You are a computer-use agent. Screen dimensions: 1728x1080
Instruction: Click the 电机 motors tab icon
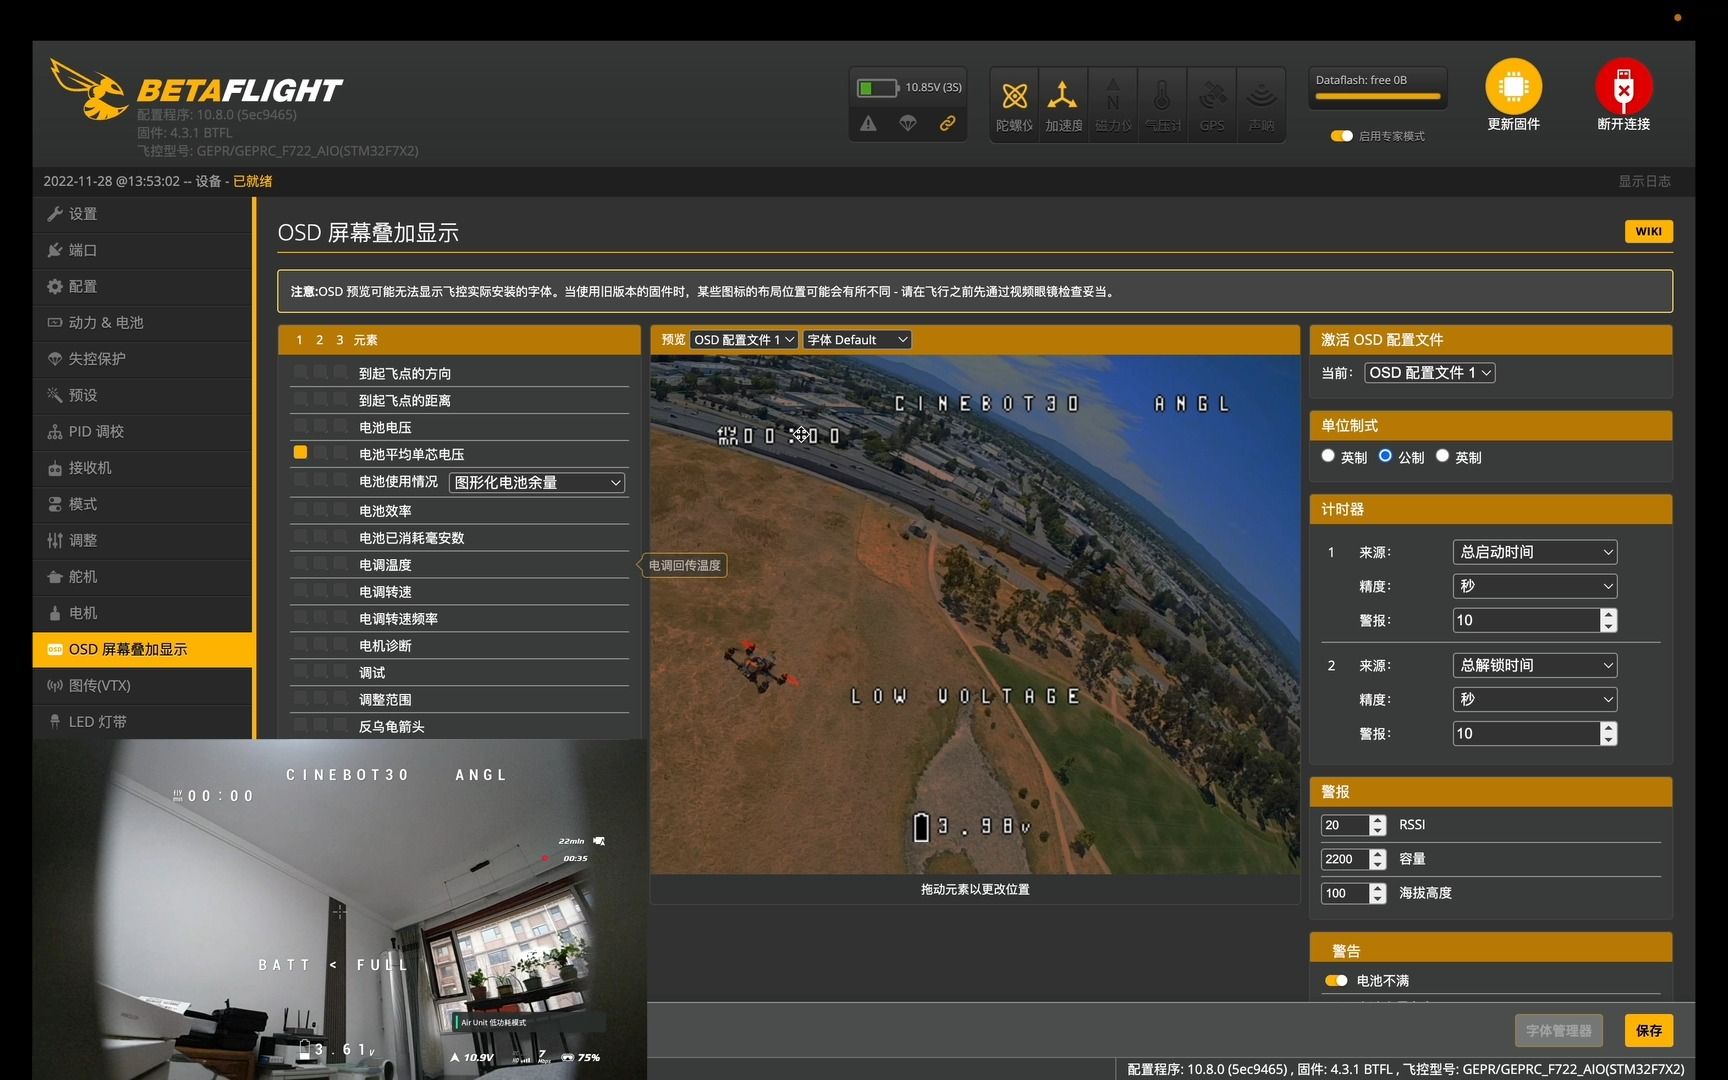click(55, 613)
